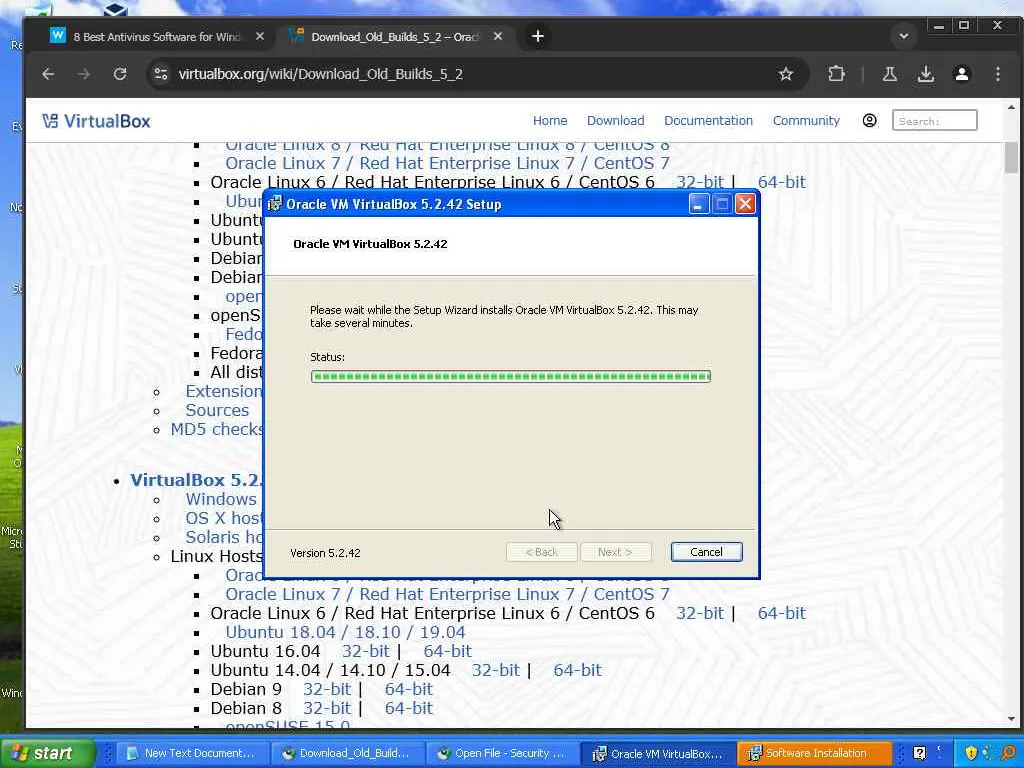1024x768 pixels.
Task: Open Debian 9 64-bit link
Action: pos(408,689)
